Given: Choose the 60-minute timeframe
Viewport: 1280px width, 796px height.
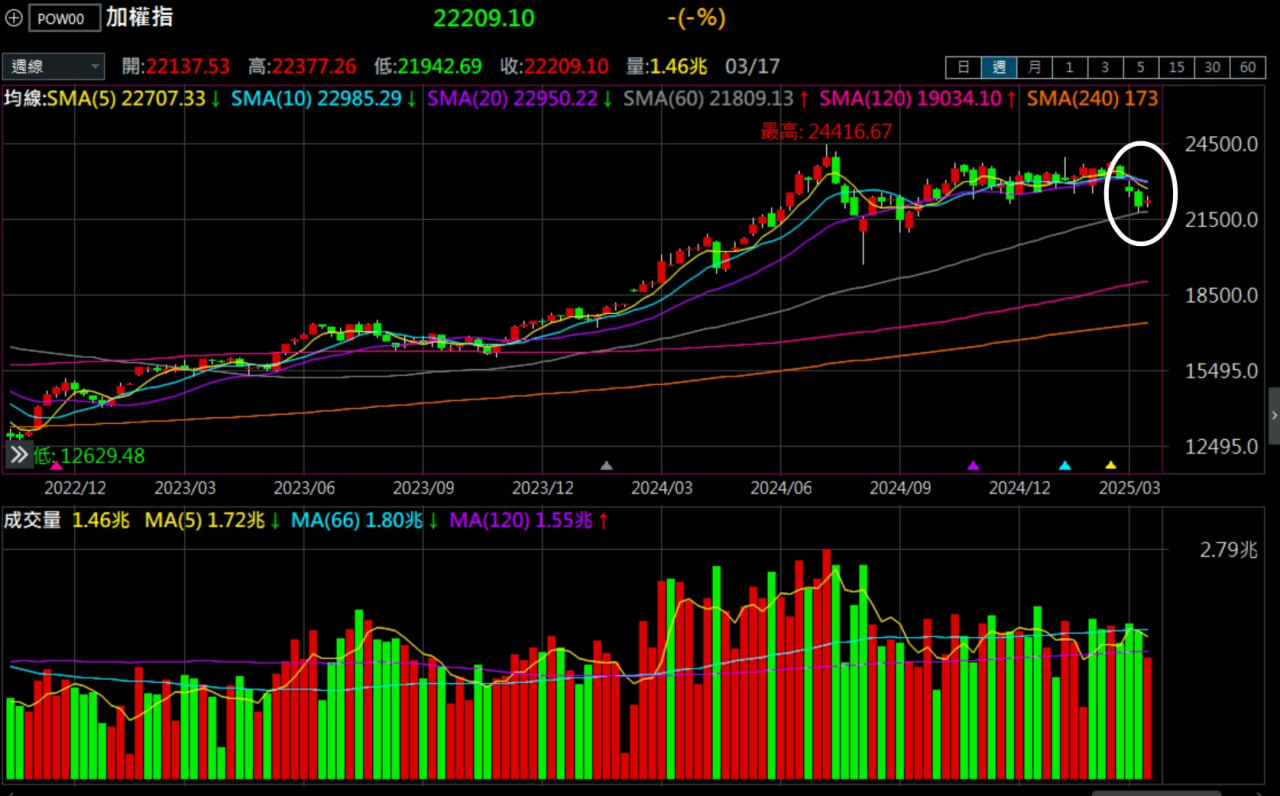Looking at the screenshot, I should coord(1246,67).
